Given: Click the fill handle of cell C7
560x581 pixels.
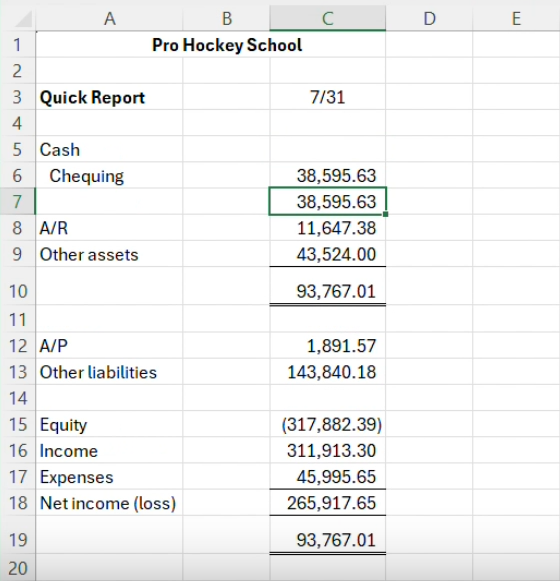Looking at the screenshot, I should click(x=385, y=214).
